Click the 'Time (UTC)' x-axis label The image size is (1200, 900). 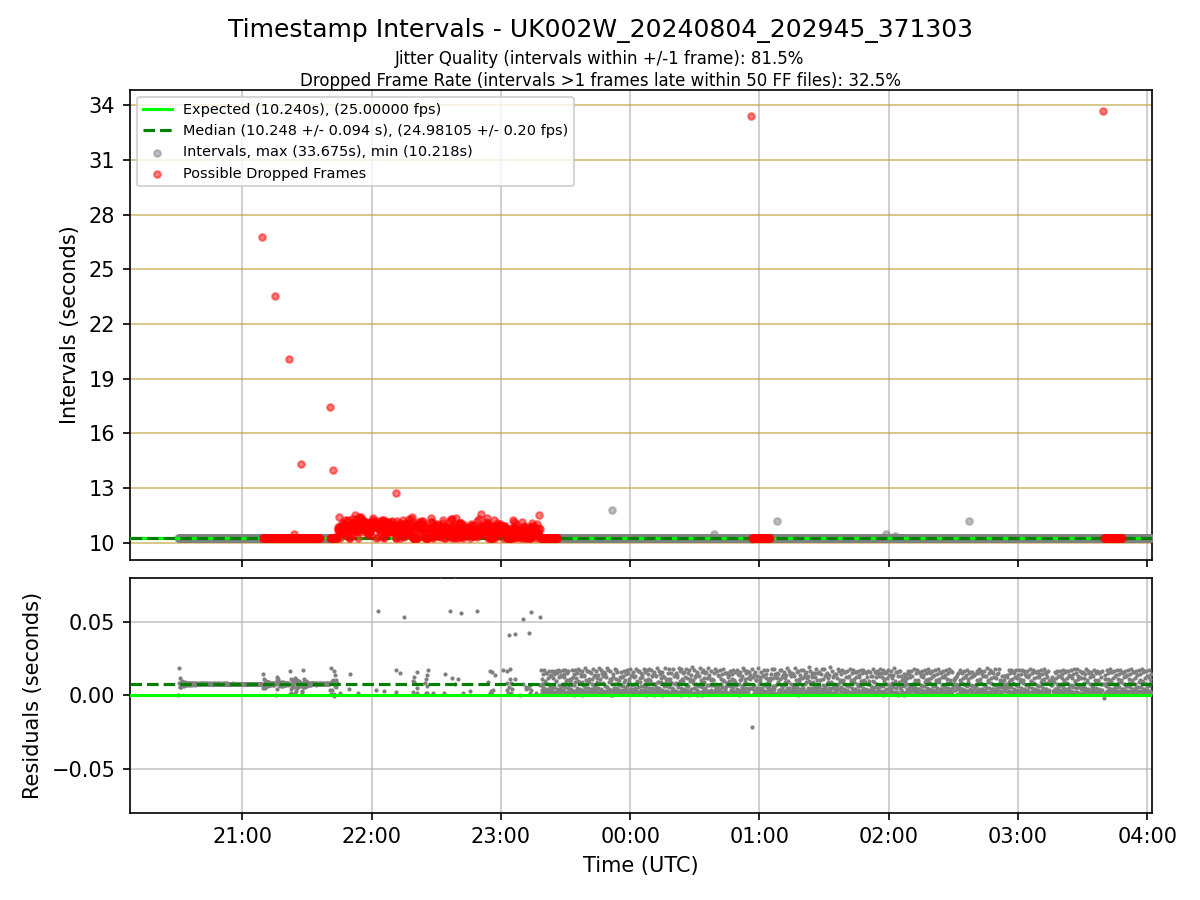click(641, 865)
